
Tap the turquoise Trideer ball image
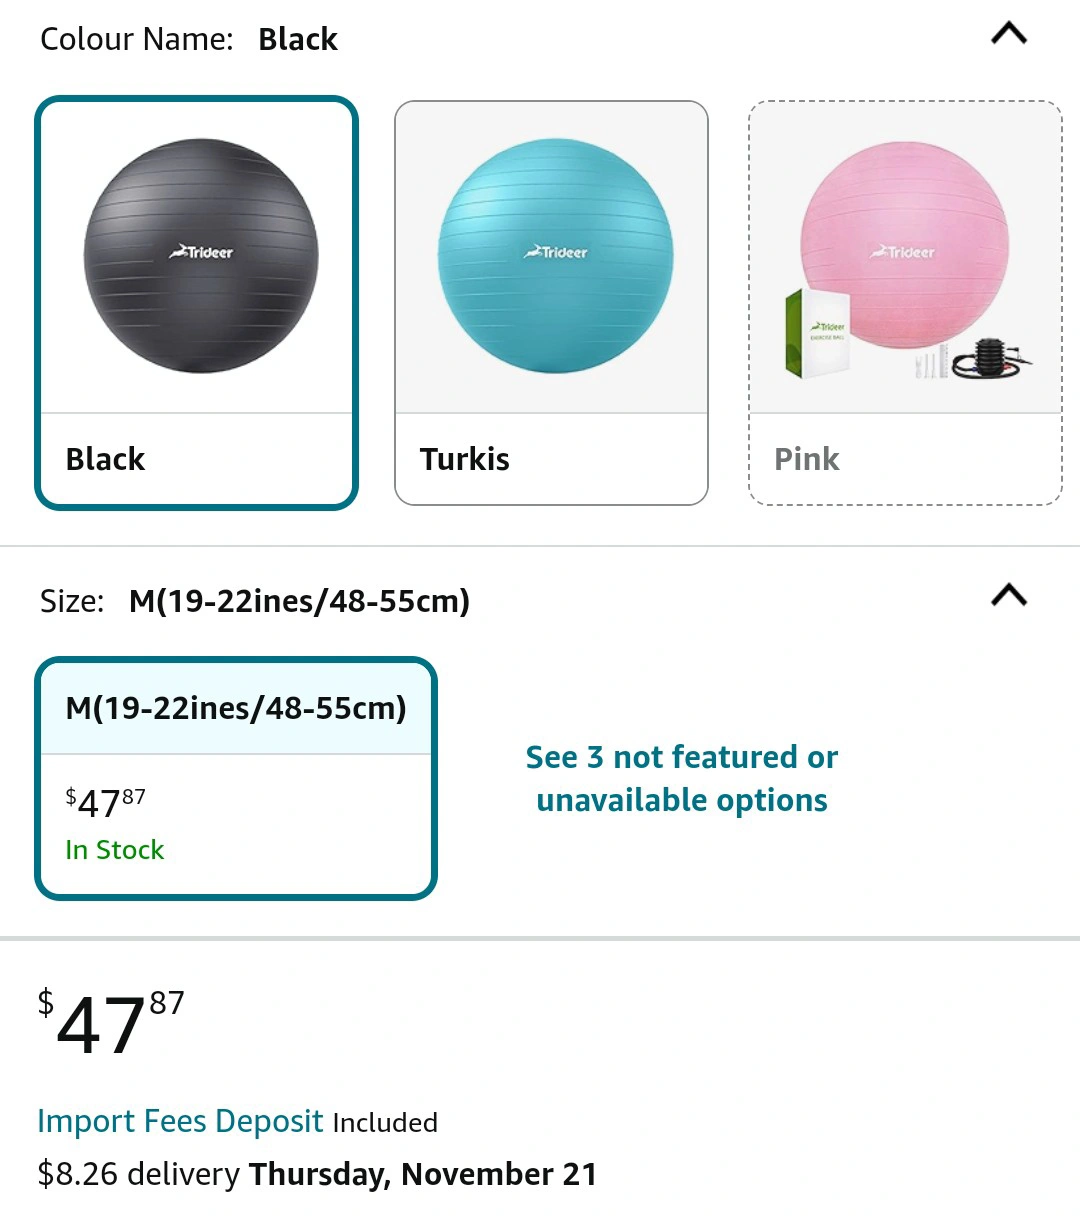click(555, 256)
